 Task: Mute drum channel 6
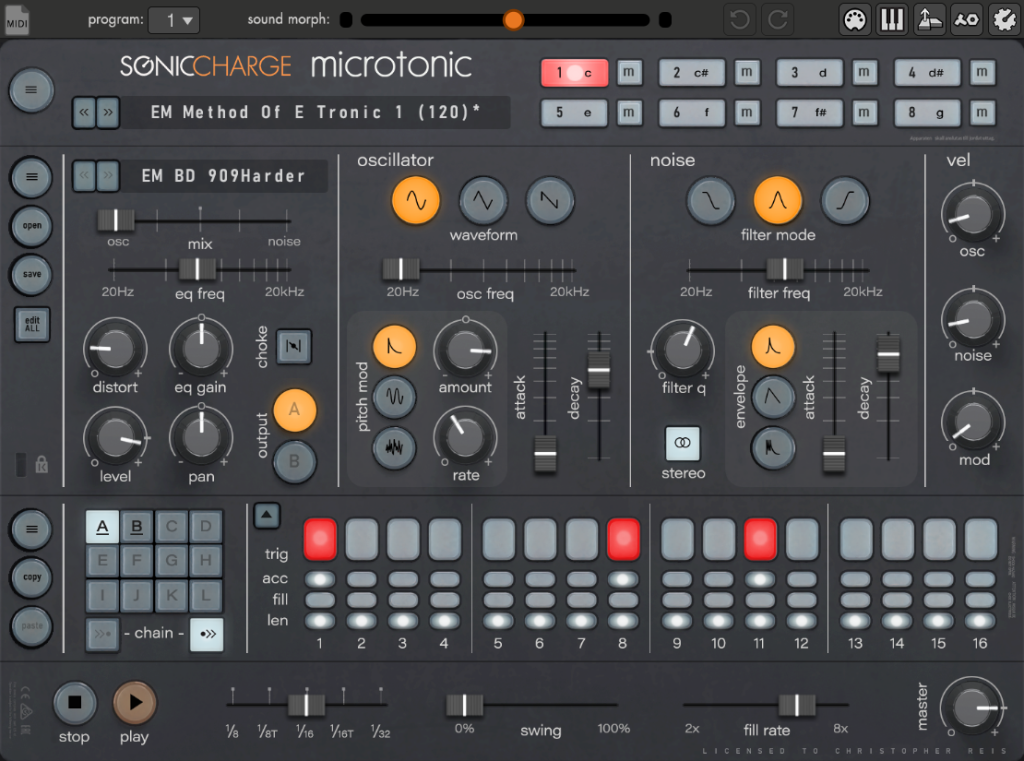click(746, 112)
